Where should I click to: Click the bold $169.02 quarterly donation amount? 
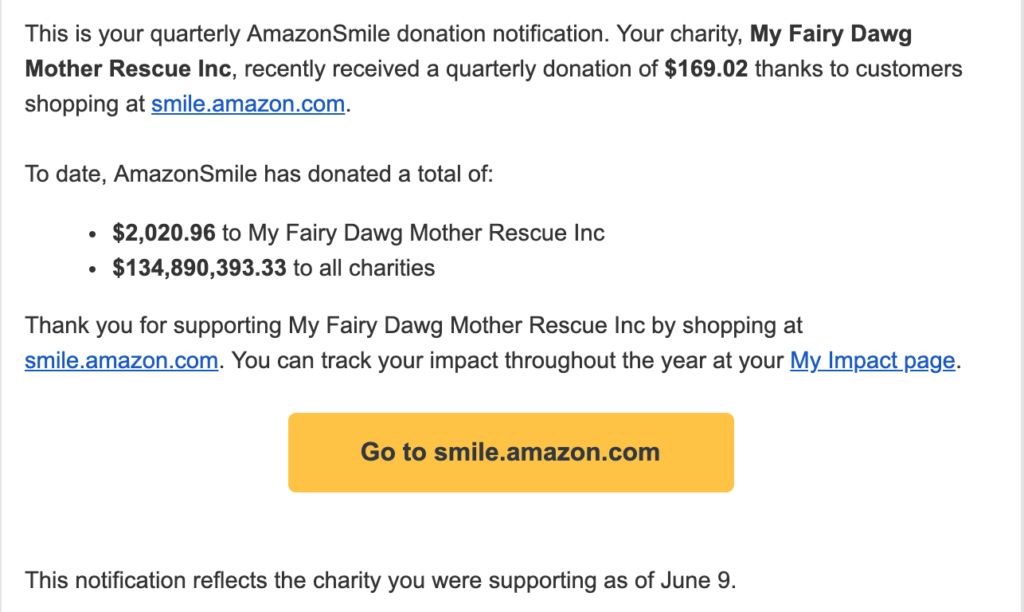point(706,69)
